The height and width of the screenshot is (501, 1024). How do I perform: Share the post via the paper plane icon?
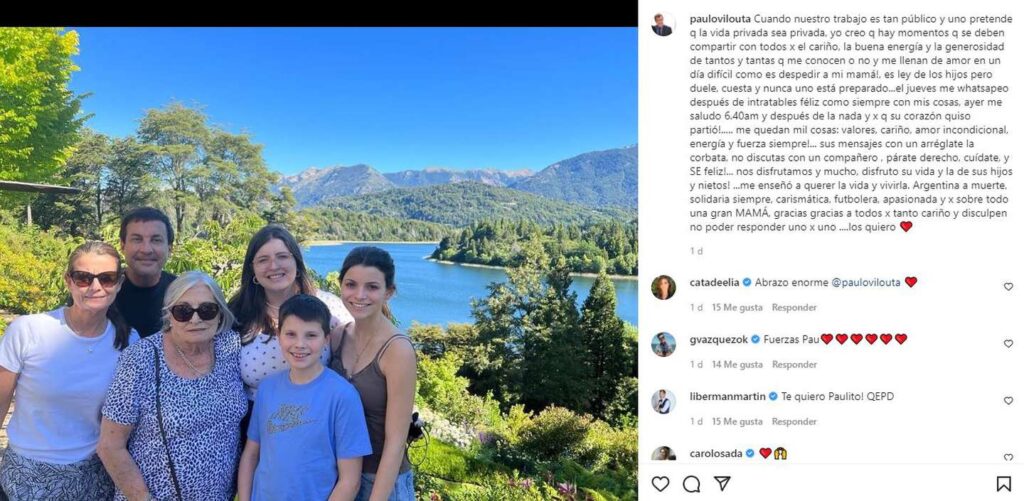722,484
